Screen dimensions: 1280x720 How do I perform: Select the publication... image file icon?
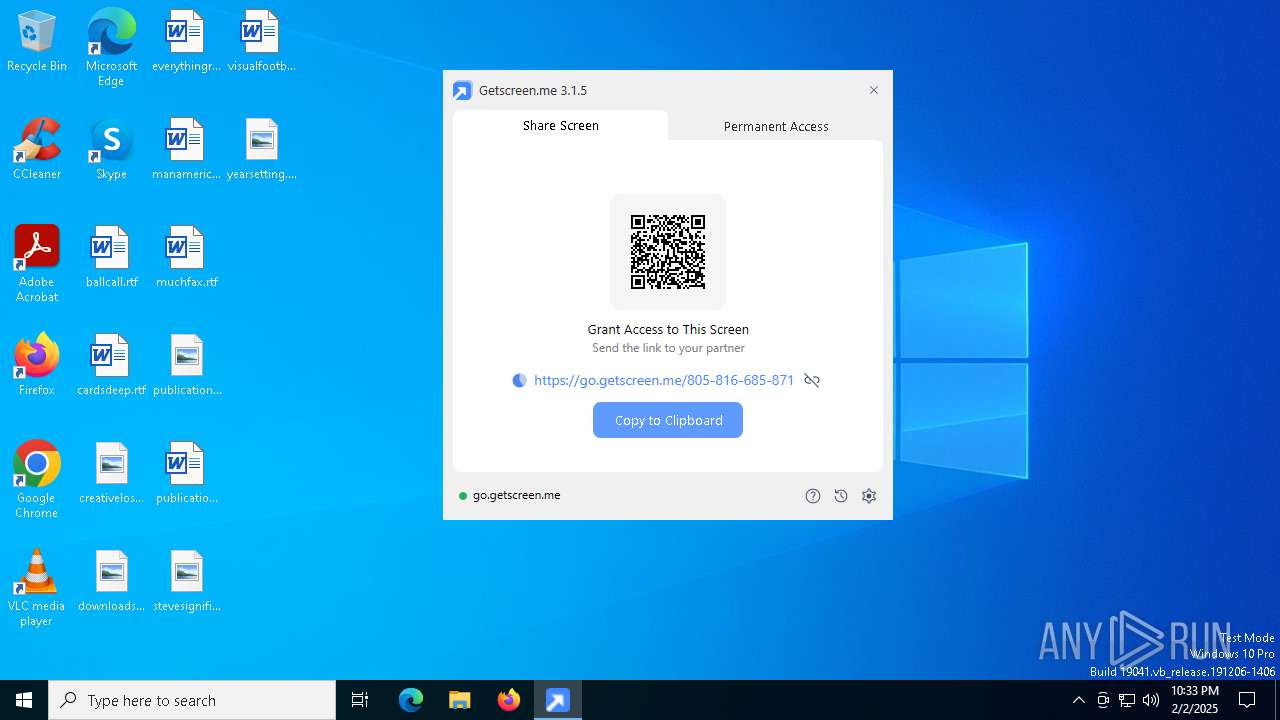[x=186, y=366]
